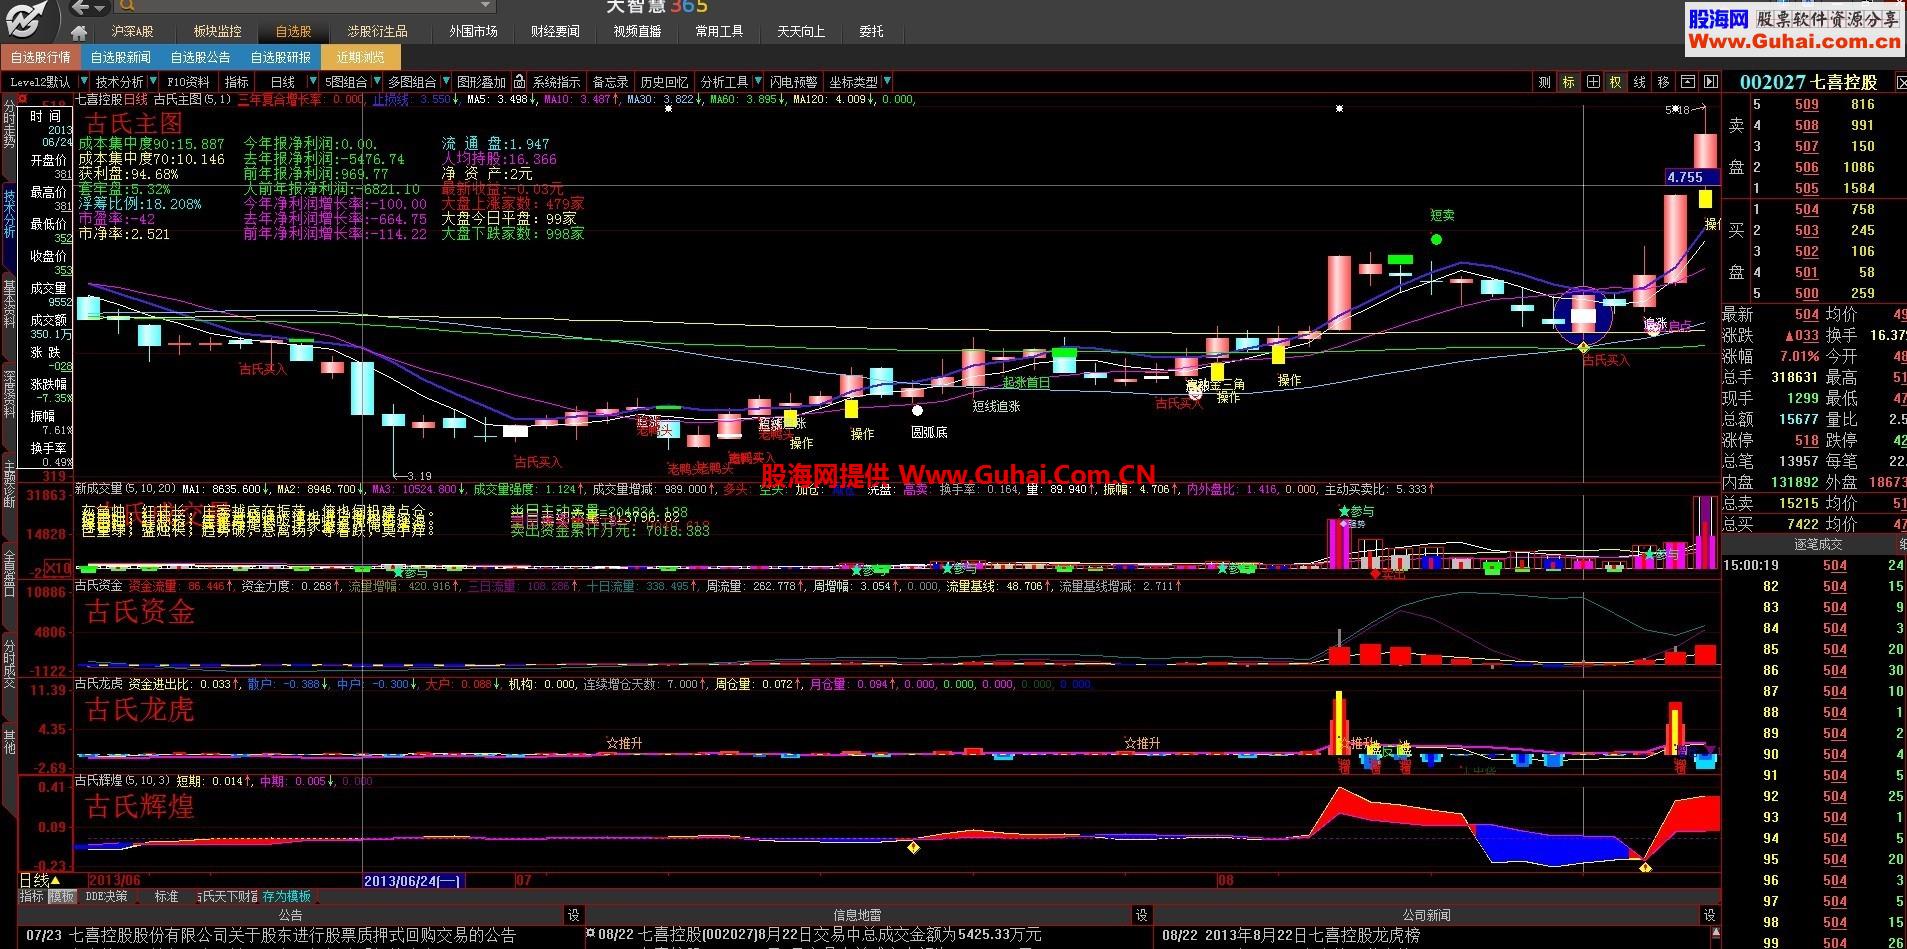Switch to the 自选股新闻 tab

coord(120,57)
